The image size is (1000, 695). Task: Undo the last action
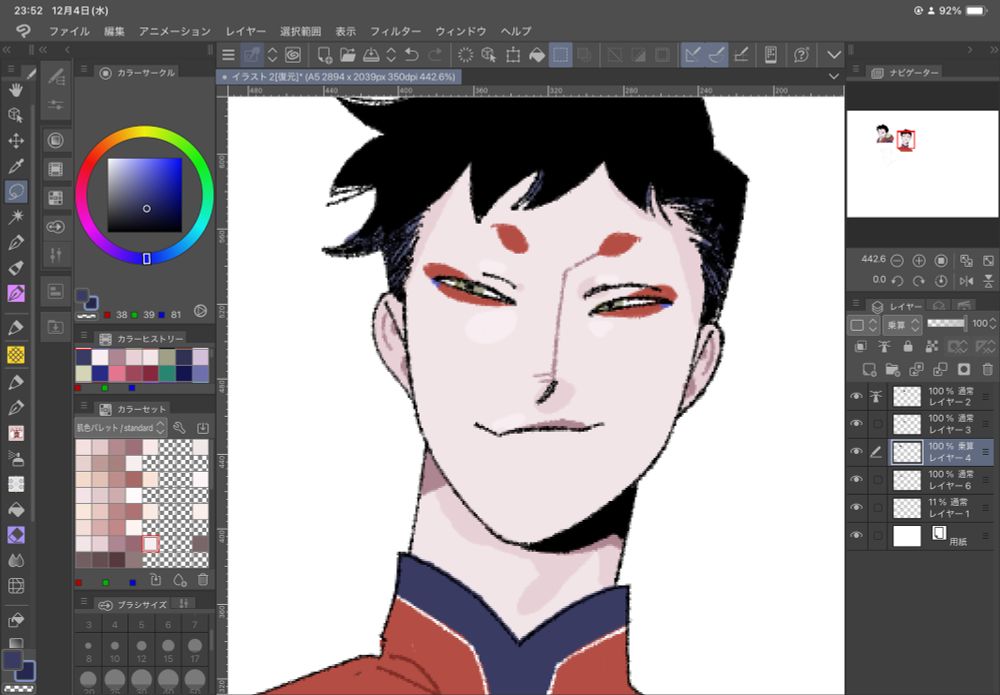coord(411,55)
